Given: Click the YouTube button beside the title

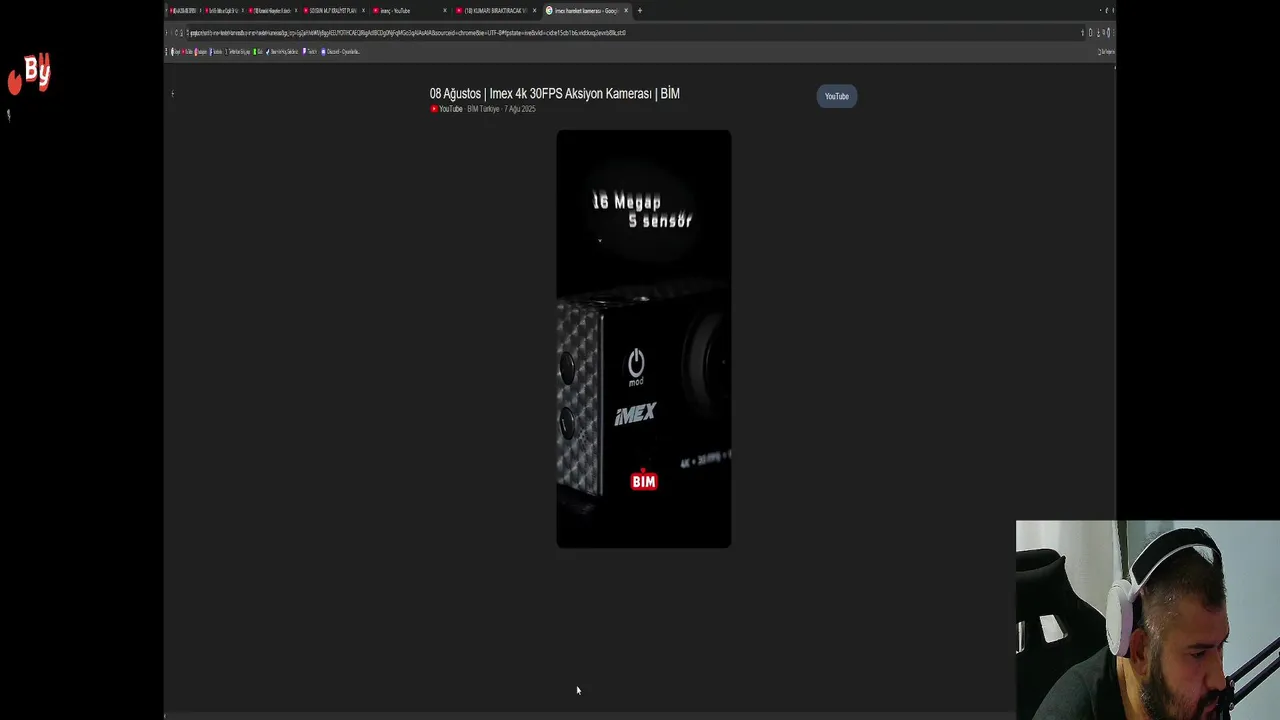Looking at the screenshot, I should (x=836, y=96).
